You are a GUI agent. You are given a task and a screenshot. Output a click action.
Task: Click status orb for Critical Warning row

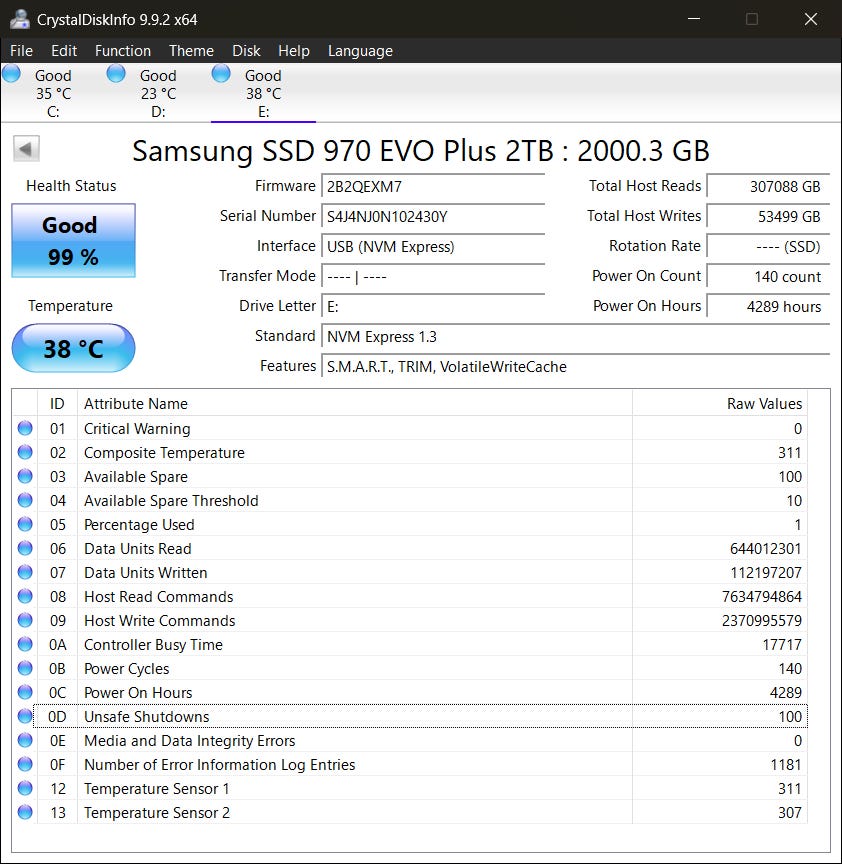(x=25, y=428)
